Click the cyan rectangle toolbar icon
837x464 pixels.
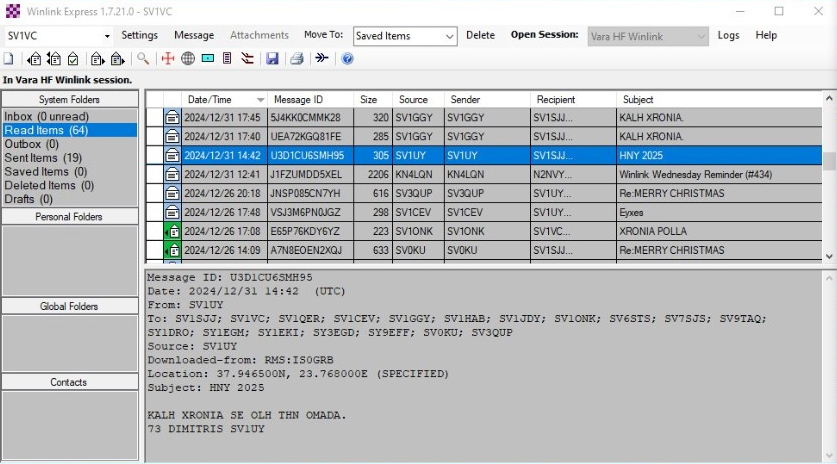click(208, 58)
